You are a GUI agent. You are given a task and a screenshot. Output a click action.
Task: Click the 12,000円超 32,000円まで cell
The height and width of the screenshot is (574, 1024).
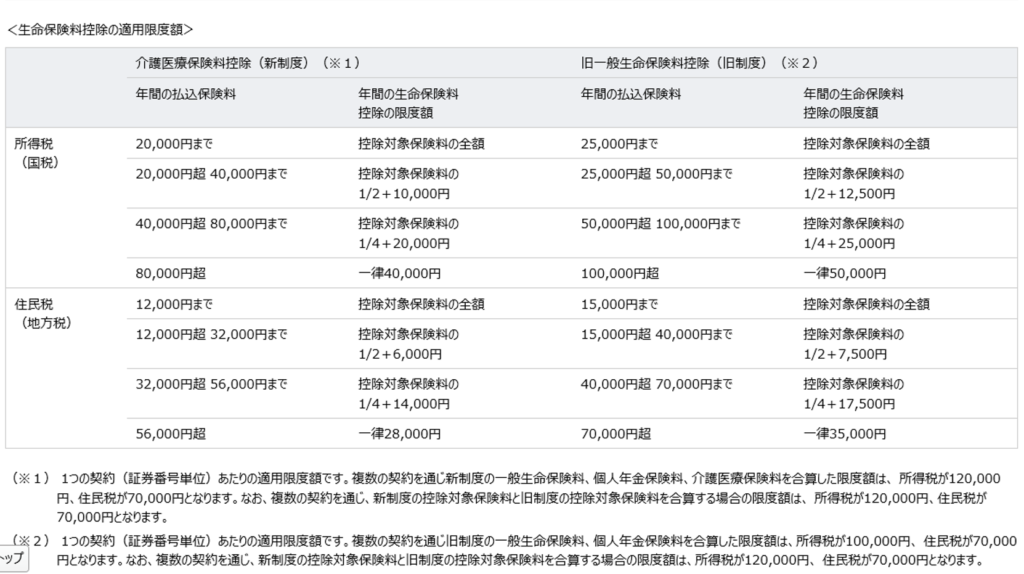tap(211, 334)
